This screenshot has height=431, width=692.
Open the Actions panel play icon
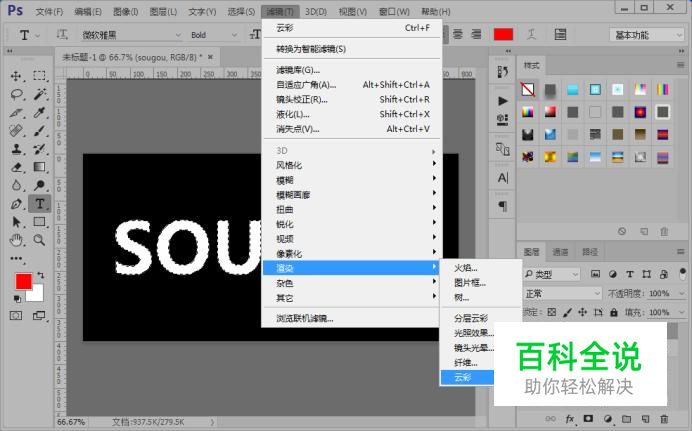[x=503, y=101]
